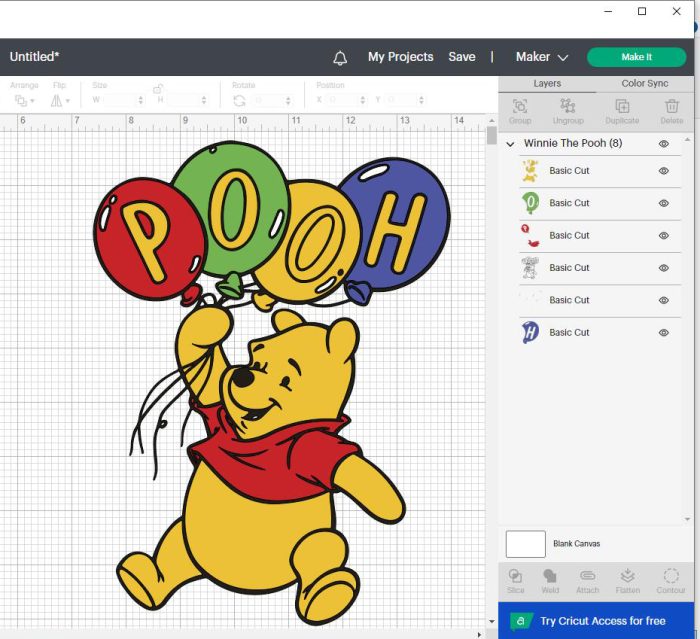Hide the Winnie The Pooh group
700x639 pixels.
coord(664,144)
